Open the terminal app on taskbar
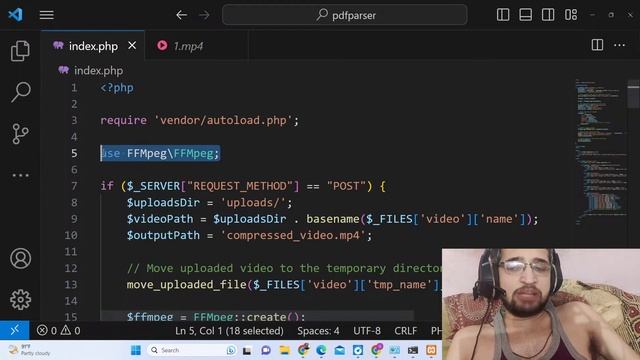Image resolution: width=640 pixels, height=360 pixels. coord(413,350)
